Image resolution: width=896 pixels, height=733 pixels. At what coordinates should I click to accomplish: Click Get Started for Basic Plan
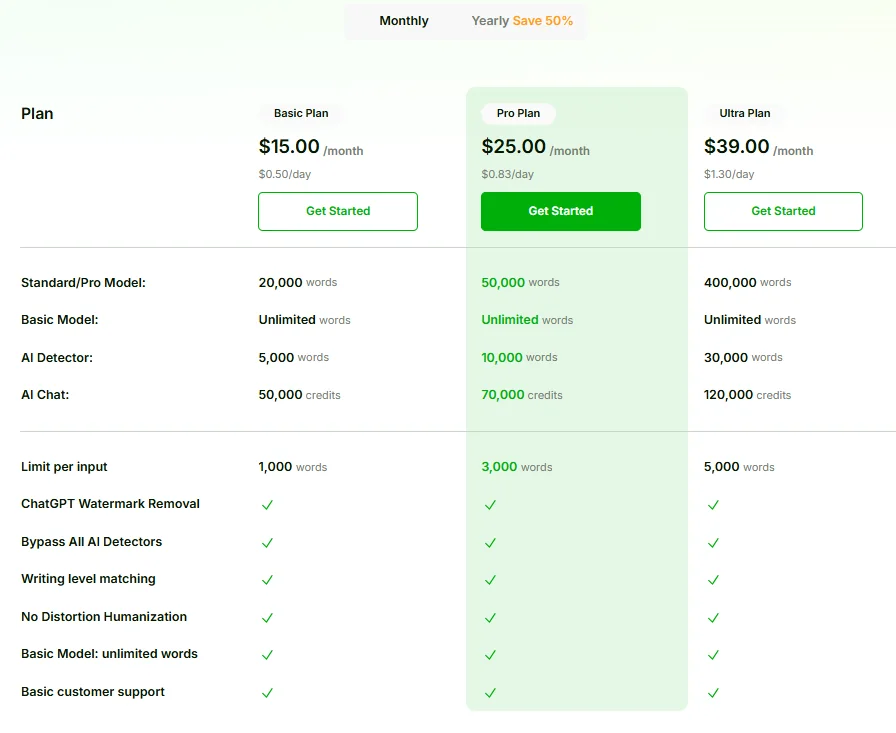[x=338, y=211]
